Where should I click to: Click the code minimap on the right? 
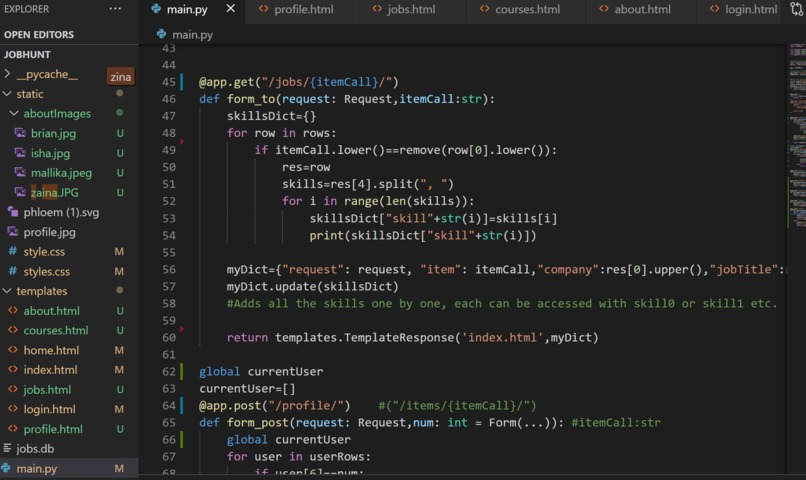[x=797, y=136]
